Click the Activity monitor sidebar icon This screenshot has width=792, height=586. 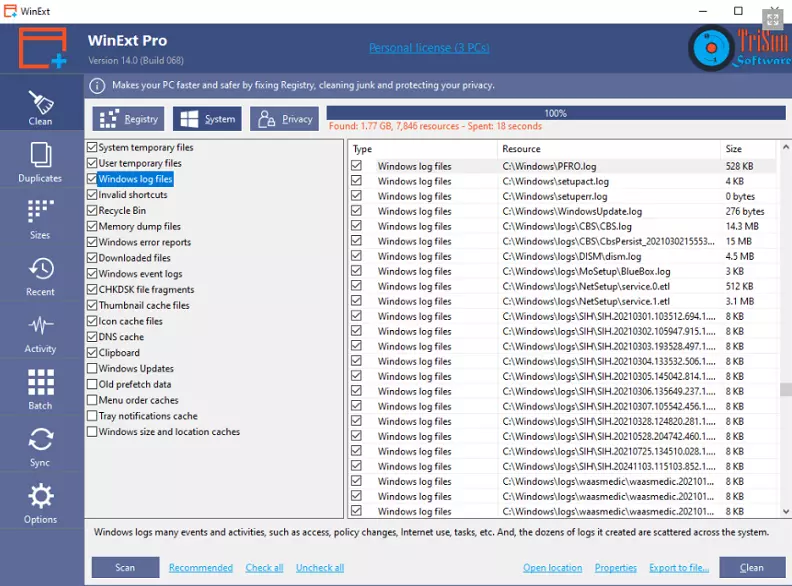40,333
